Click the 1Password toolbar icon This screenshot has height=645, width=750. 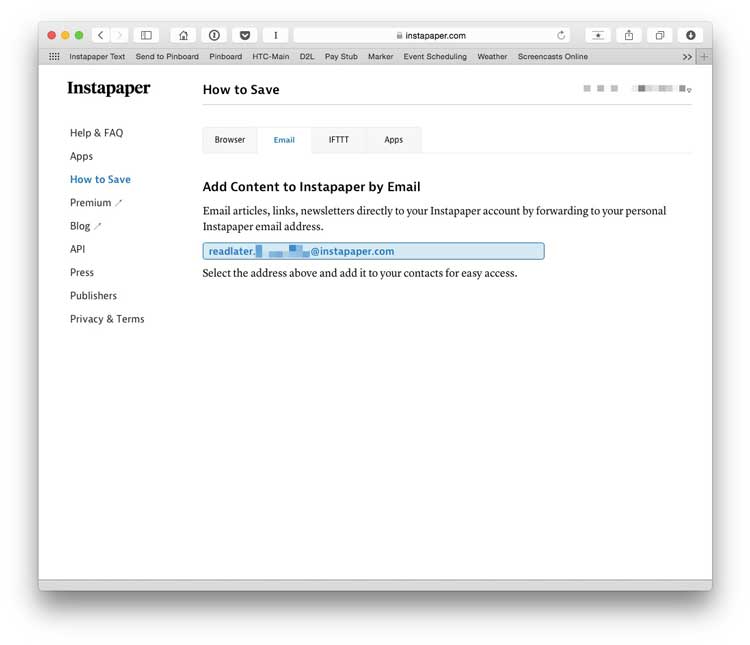214,35
